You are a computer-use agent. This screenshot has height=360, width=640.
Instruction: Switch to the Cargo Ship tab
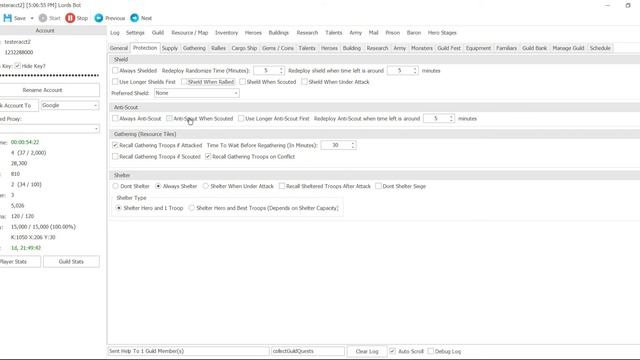244,48
